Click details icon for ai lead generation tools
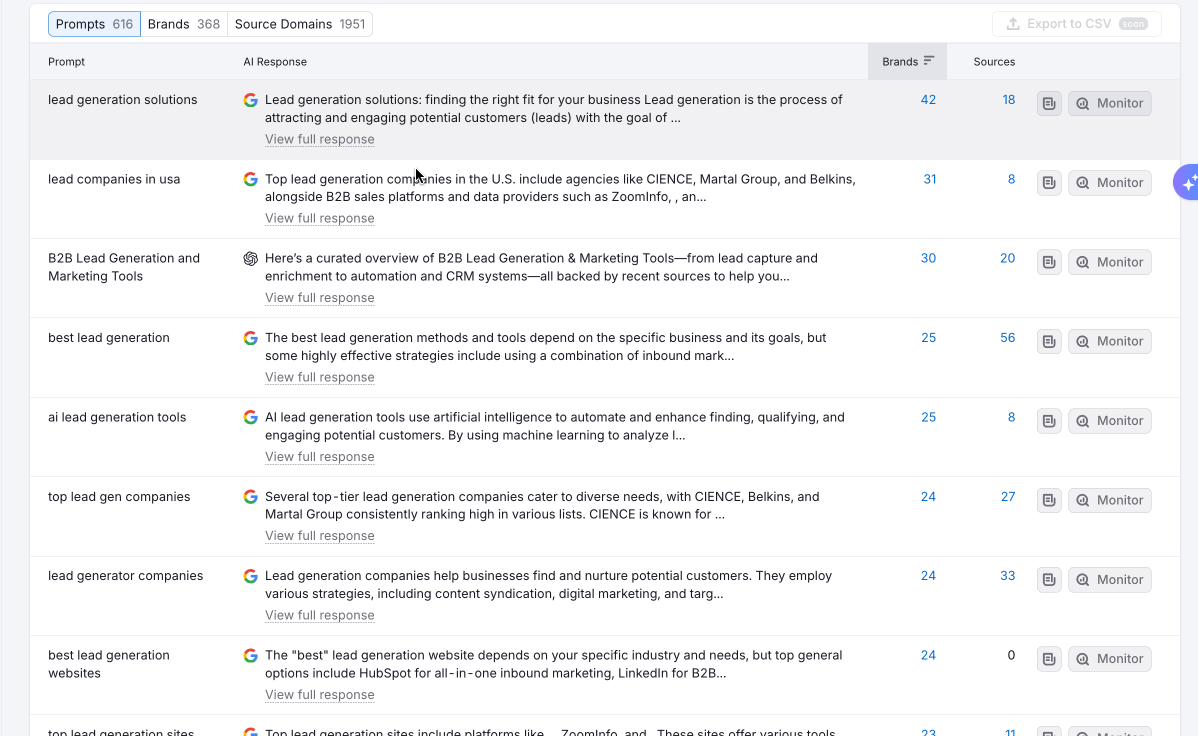The height and width of the screenshot is (736, 1198). tap(1049, 421)
